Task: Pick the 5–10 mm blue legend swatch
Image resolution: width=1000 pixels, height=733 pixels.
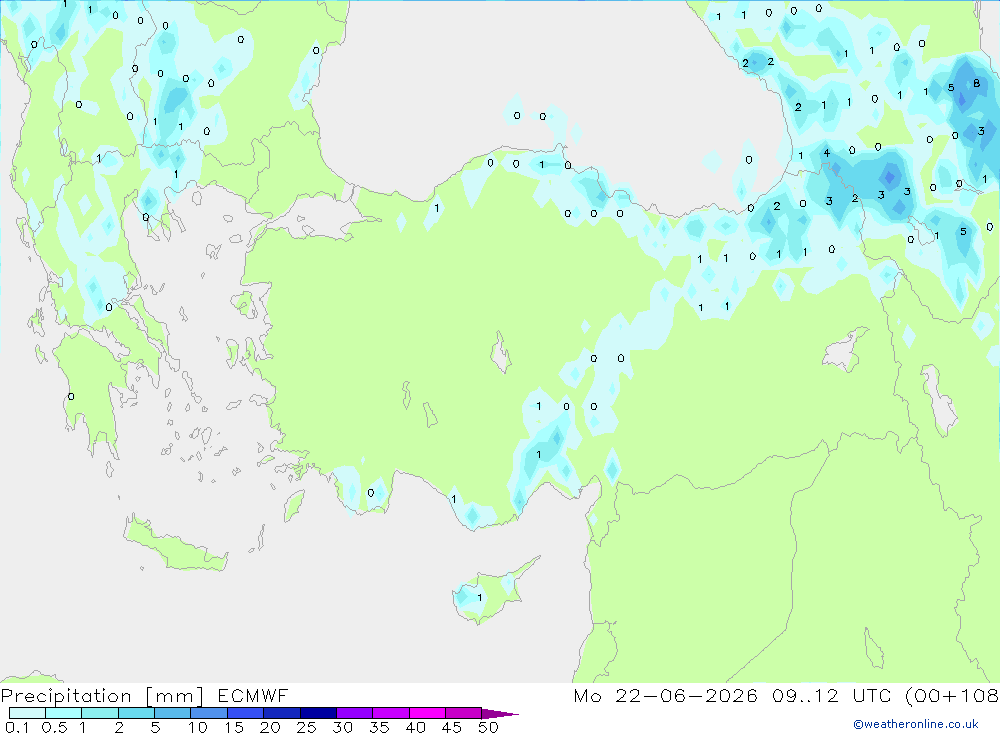Action: [172, 713]
